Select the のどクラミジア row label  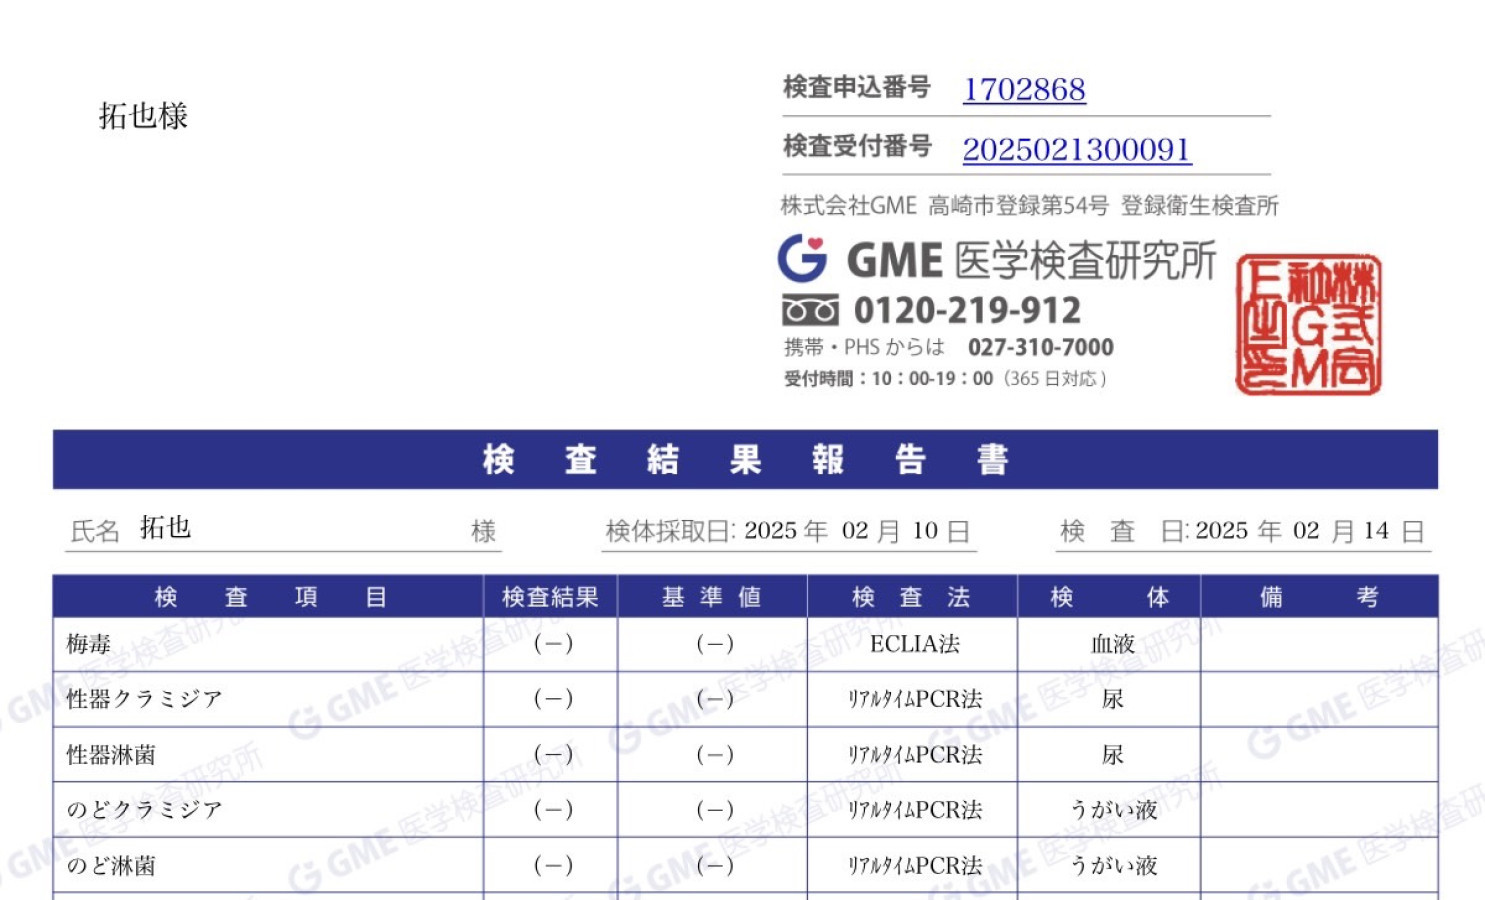[x=144, y=810]
